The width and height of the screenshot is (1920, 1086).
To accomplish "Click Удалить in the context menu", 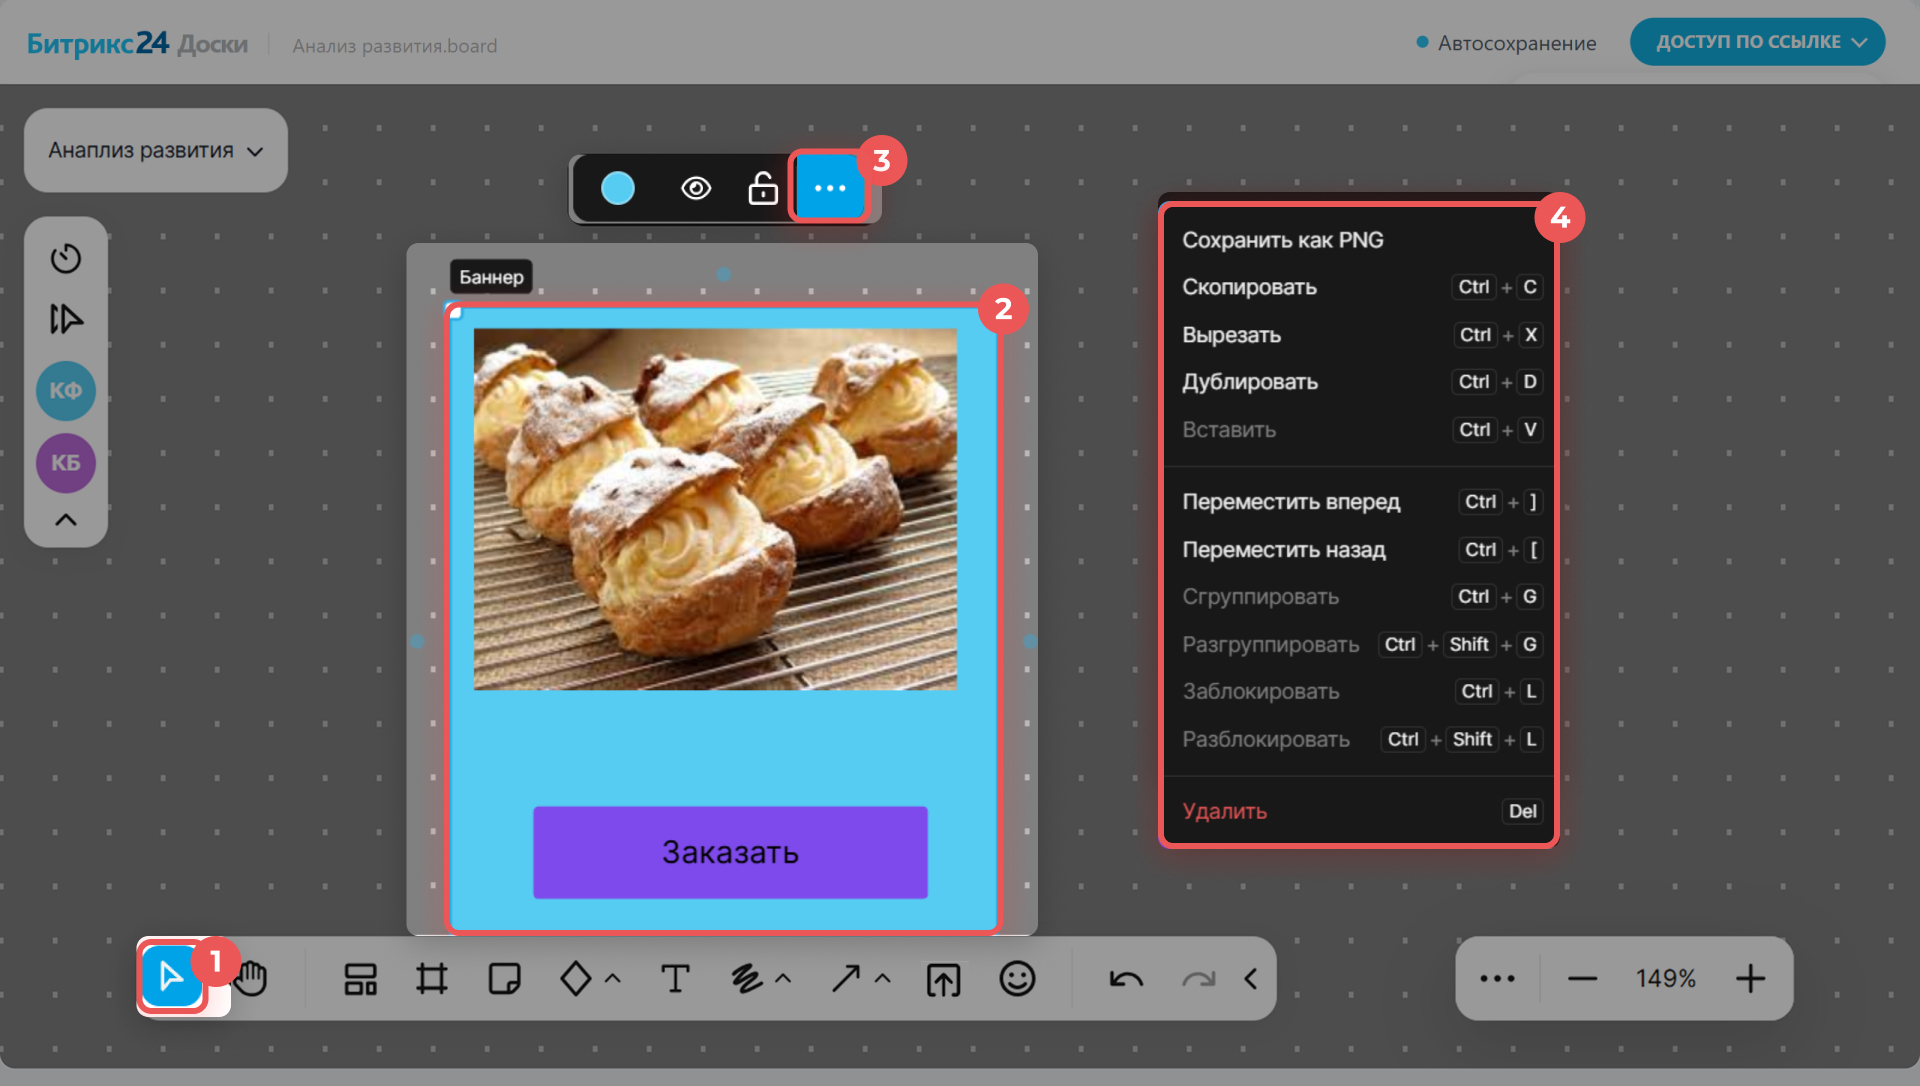I will 1225,811.
